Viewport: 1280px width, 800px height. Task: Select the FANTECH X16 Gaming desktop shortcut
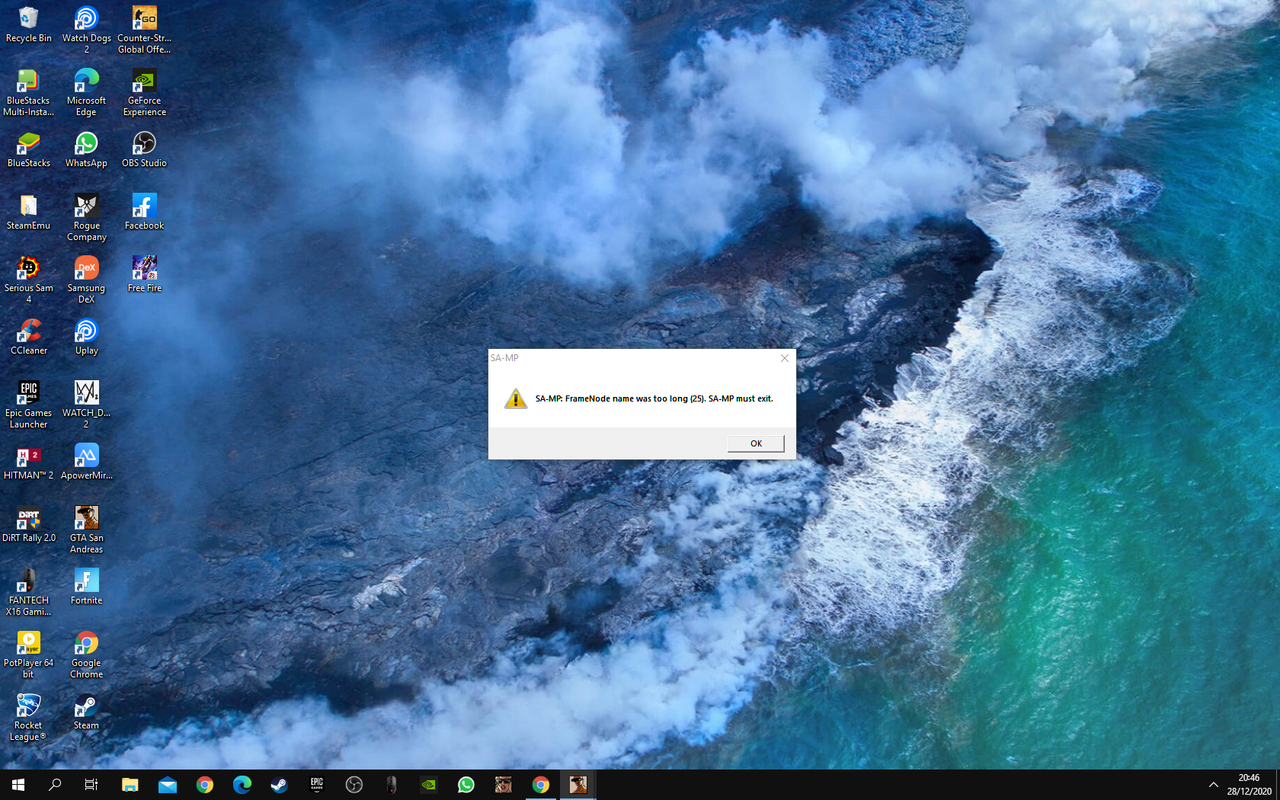tap(29, 592)
